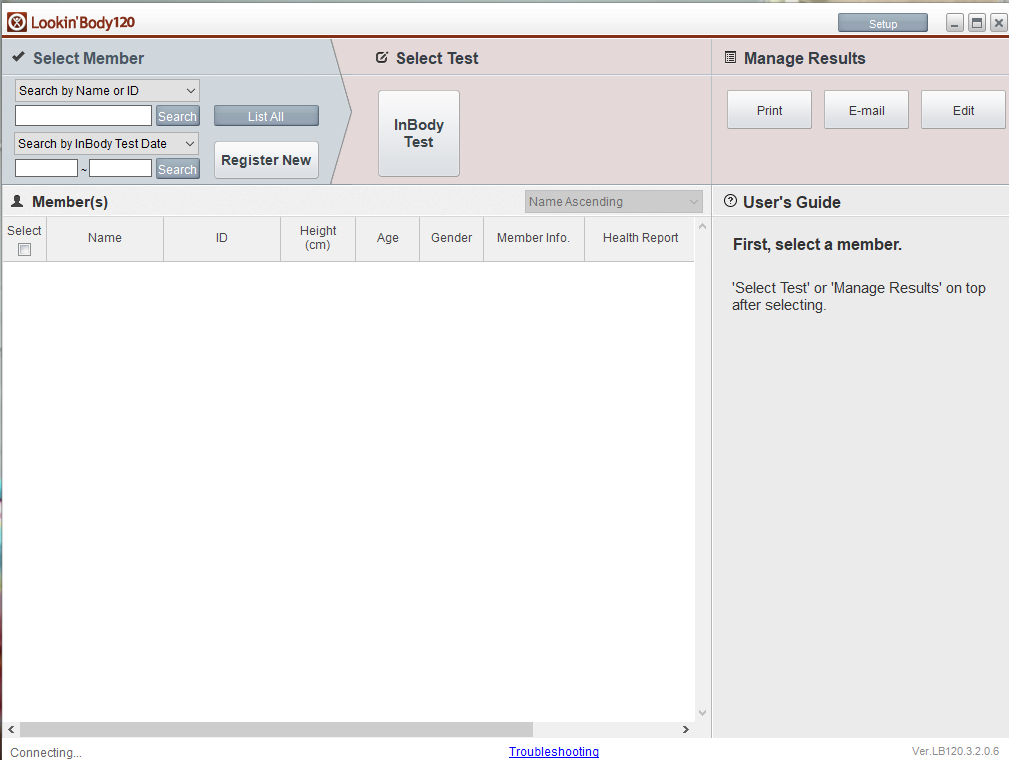The image size is (1009, 760).
Task: Tick the Select all members checkbox
Action: pyautogui.click(x=24, y=250)
